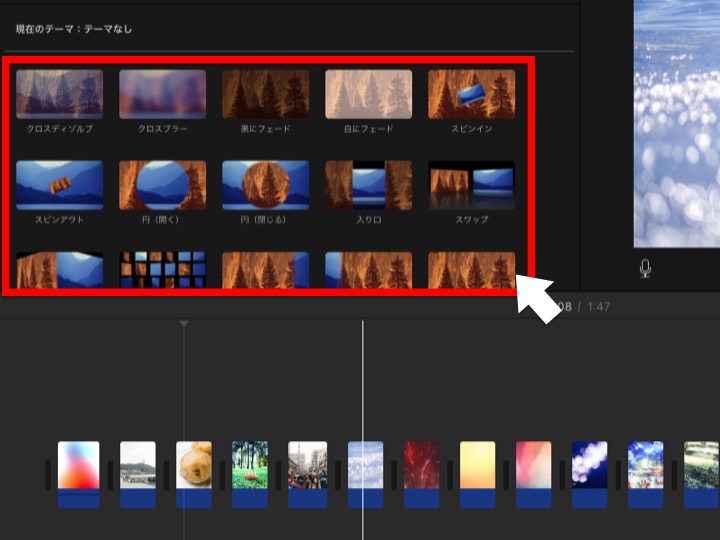Viewport: 720px width, 540px height.
Task: Select the yellow gradient clip
Action: (478, 475)
